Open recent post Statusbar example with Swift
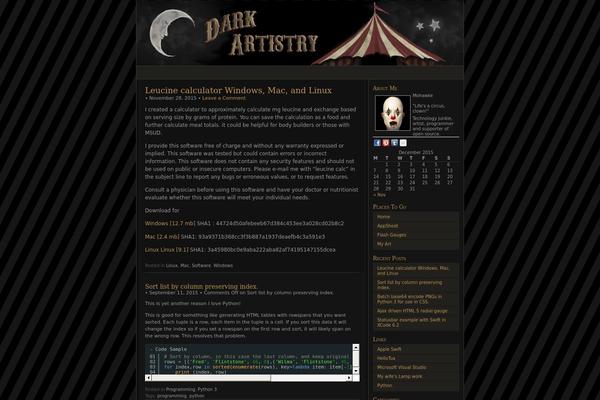This screenshot has height=400, width=600. coord(411,322)
